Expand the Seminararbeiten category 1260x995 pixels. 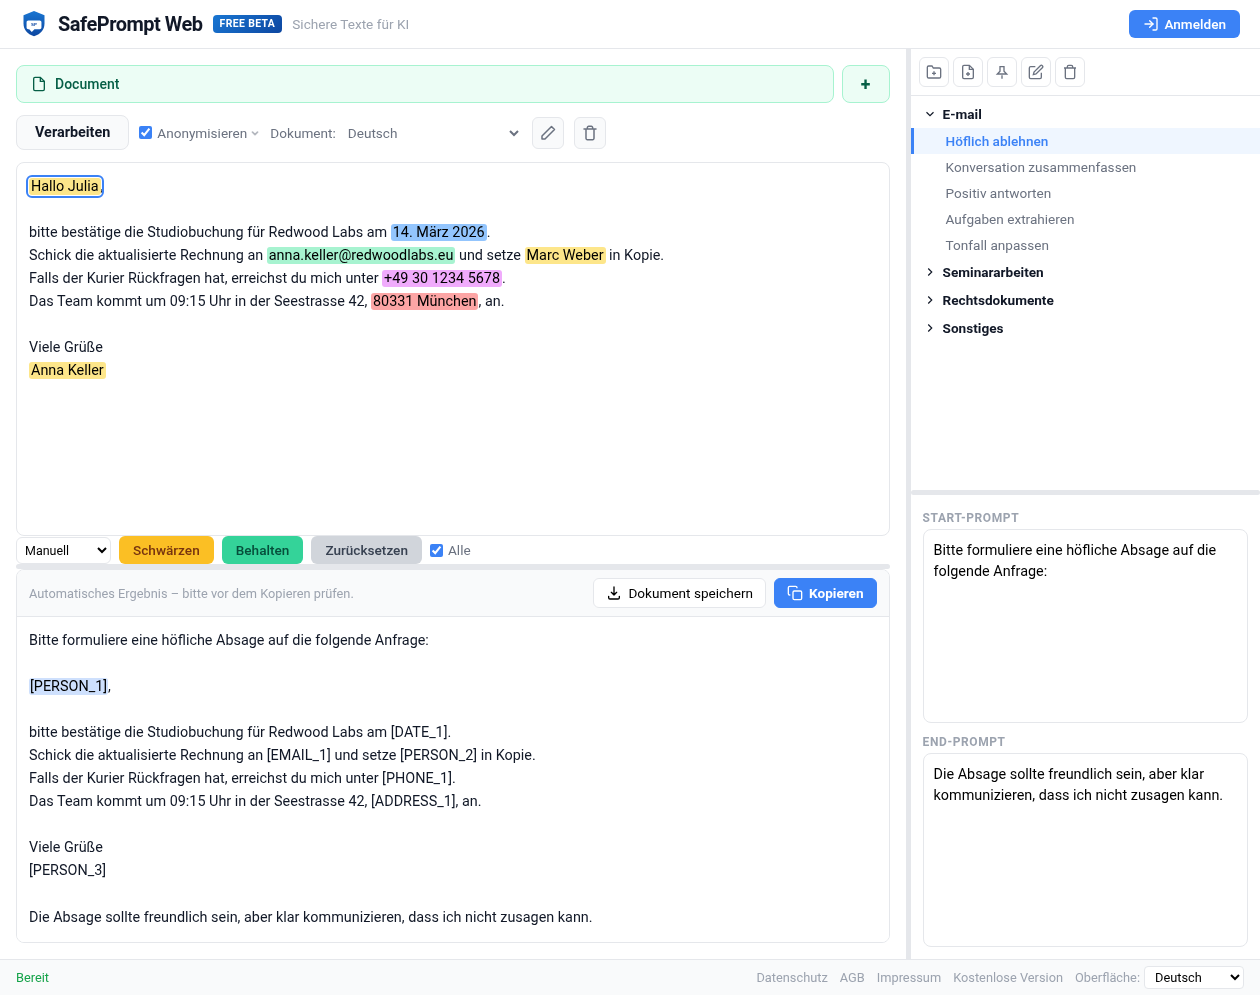(x=992, y=272)
